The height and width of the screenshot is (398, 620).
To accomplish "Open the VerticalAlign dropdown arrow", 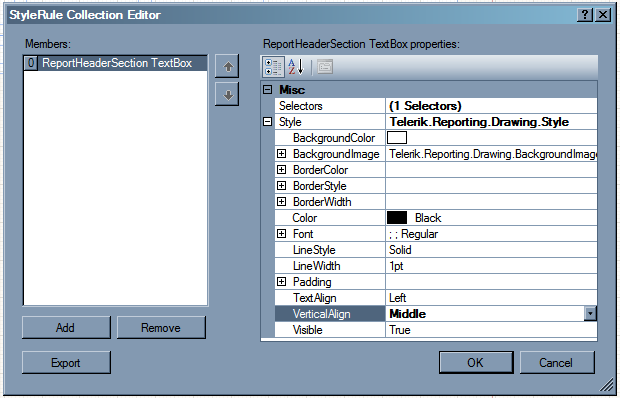I will (590, 314).
